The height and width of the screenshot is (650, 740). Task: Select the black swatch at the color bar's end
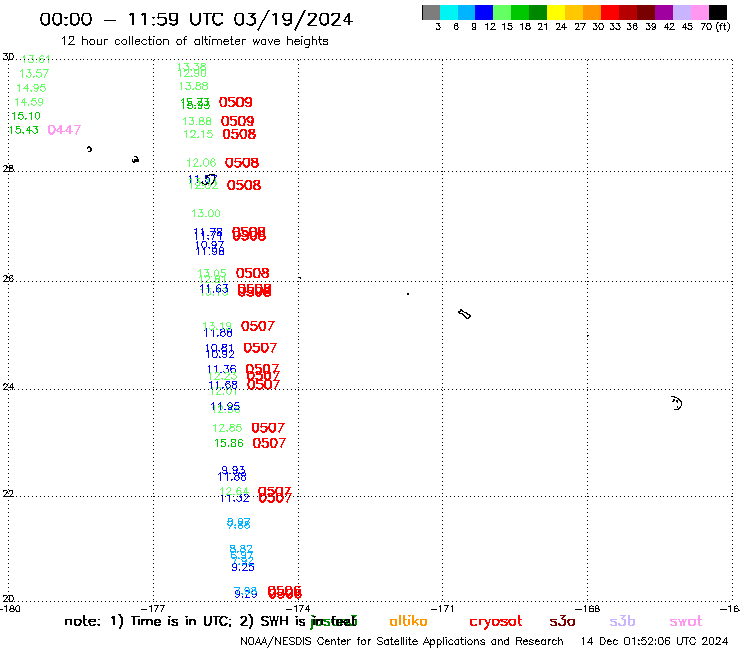click(x=718, y=12)
